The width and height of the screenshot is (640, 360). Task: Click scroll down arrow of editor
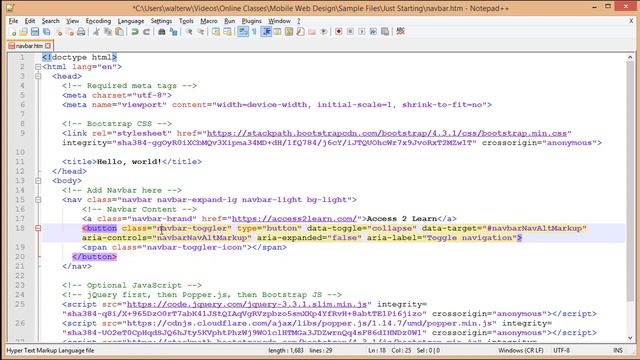[630, 338]
